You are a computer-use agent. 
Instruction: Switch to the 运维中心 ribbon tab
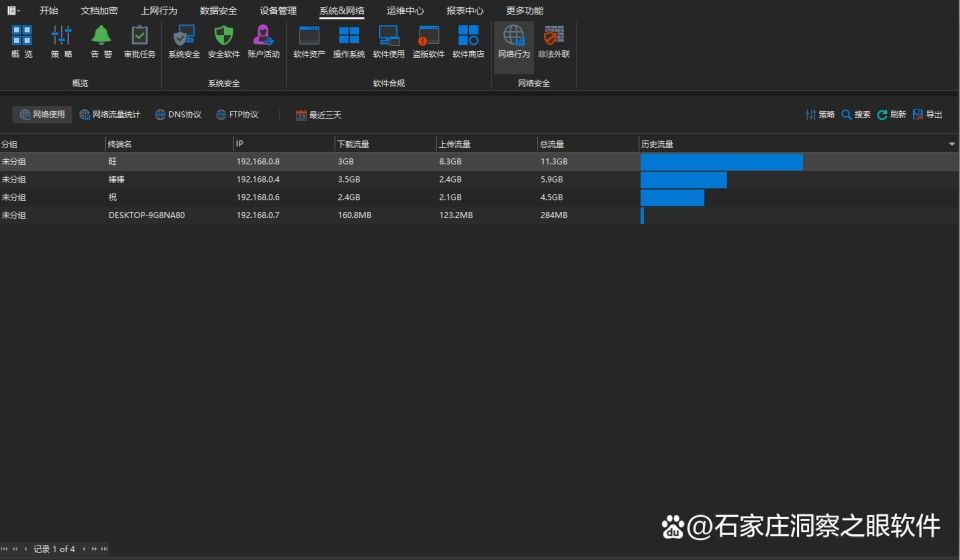tap(405, 10)
